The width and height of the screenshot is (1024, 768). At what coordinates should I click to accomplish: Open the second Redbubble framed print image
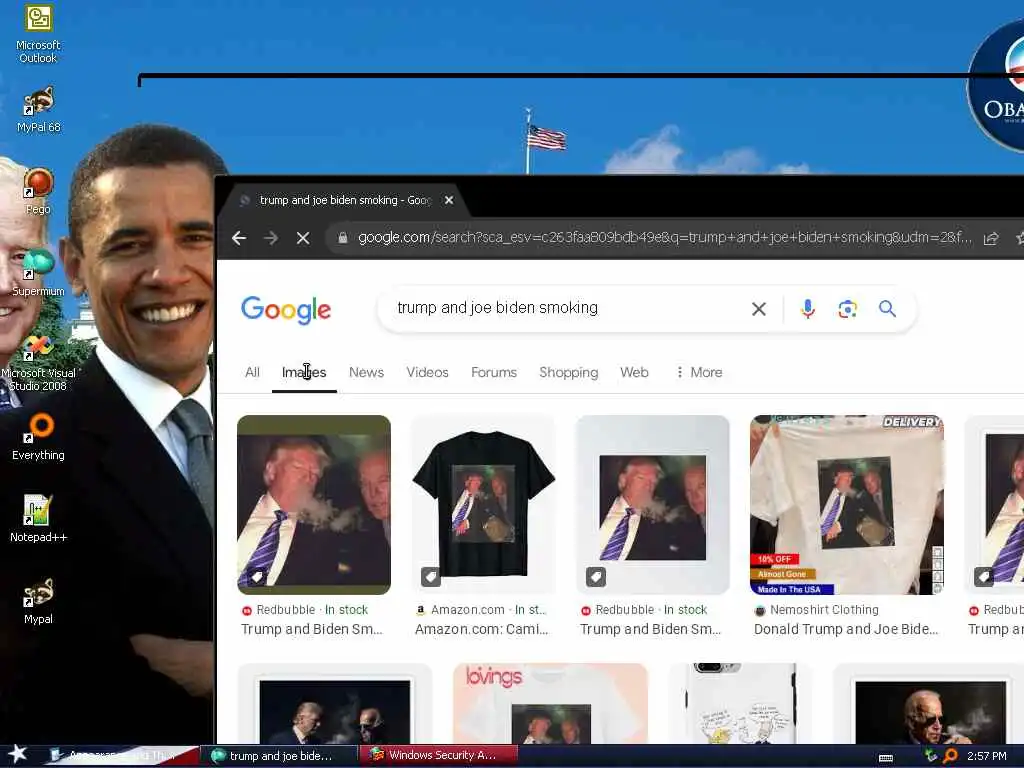(x=652, y=505)
